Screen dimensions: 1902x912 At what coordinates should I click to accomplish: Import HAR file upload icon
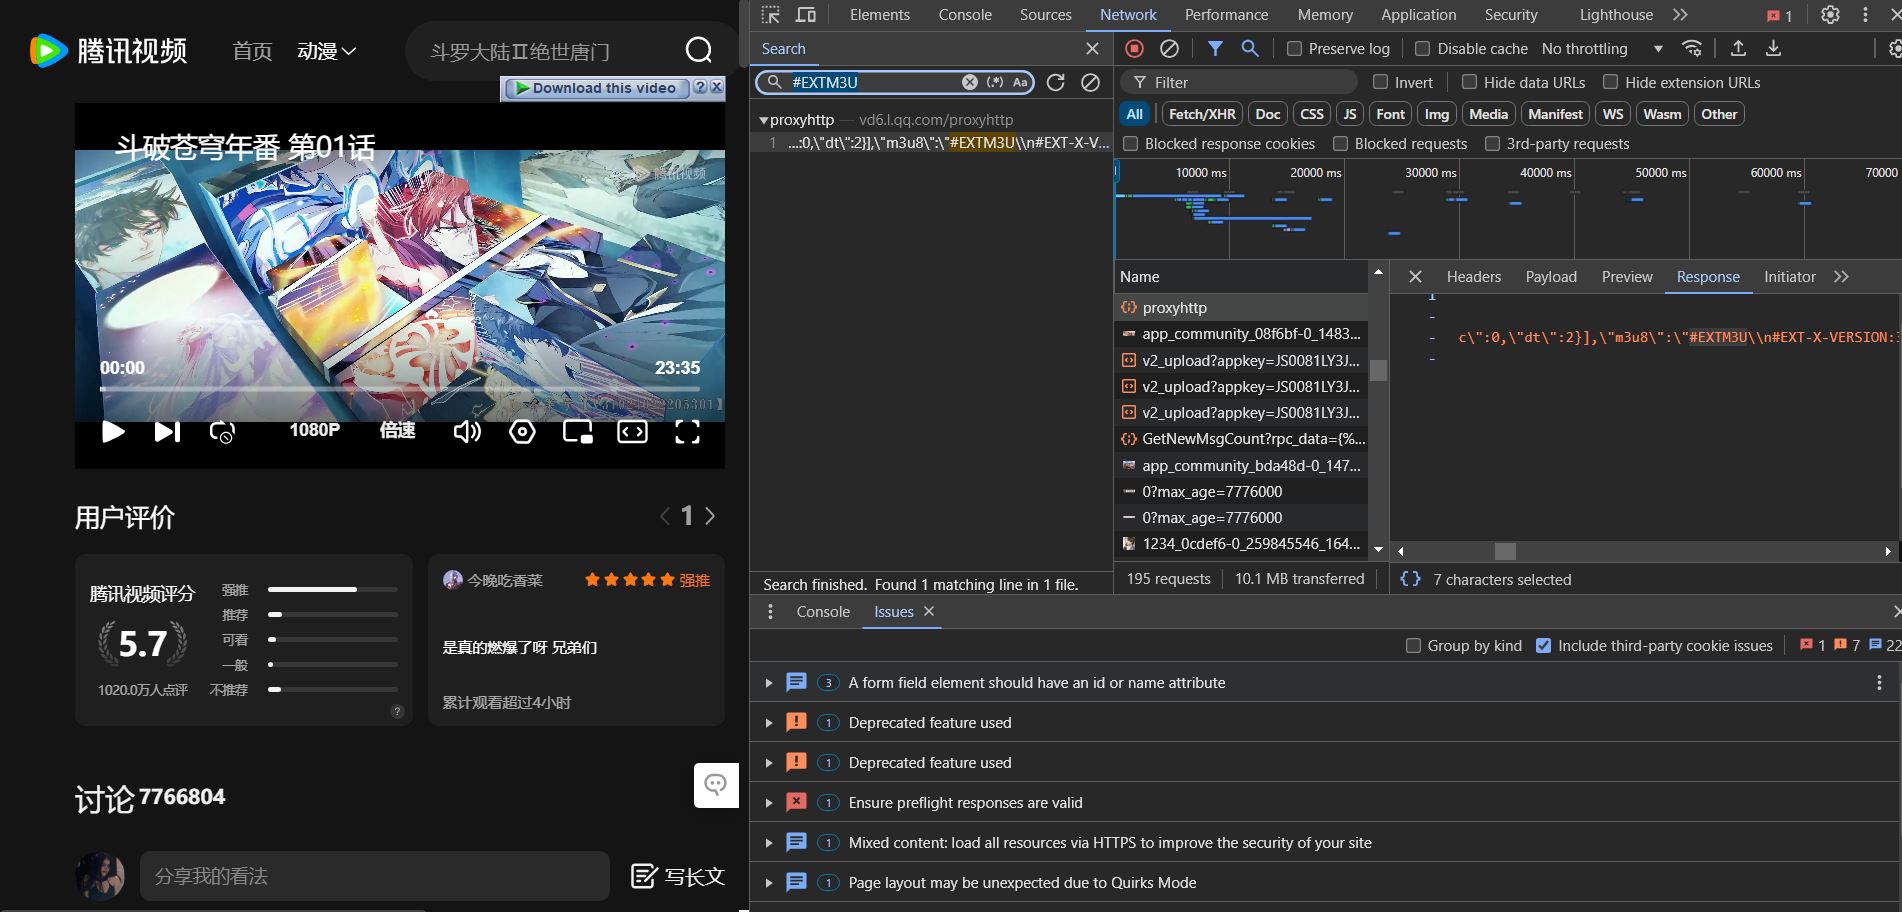[1738, 48]
